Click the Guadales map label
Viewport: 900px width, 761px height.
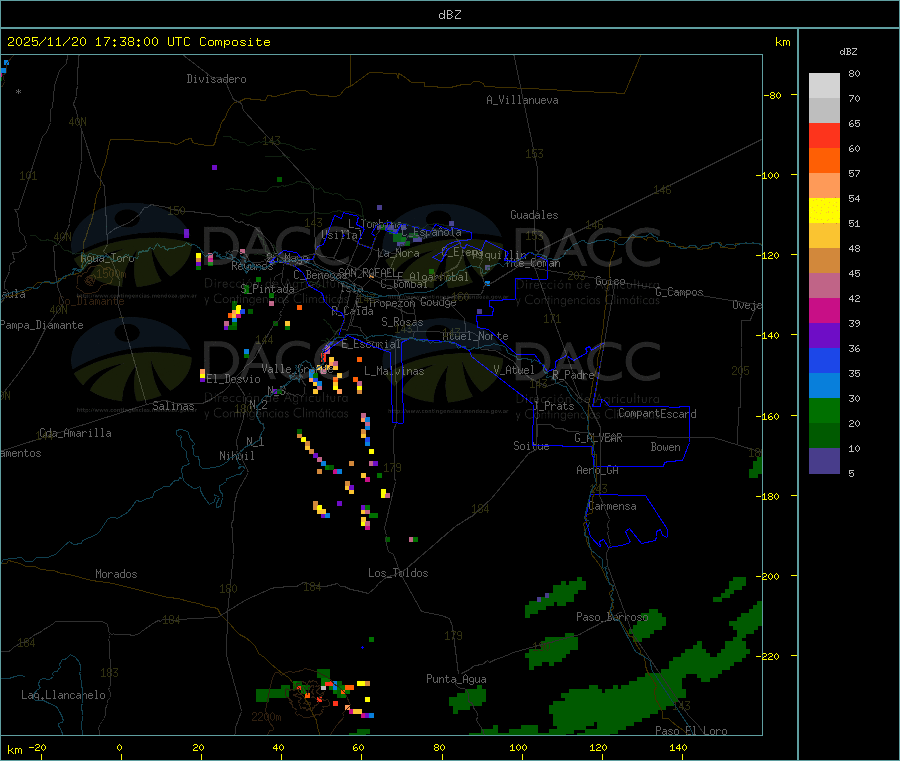[x=534, y=215]
